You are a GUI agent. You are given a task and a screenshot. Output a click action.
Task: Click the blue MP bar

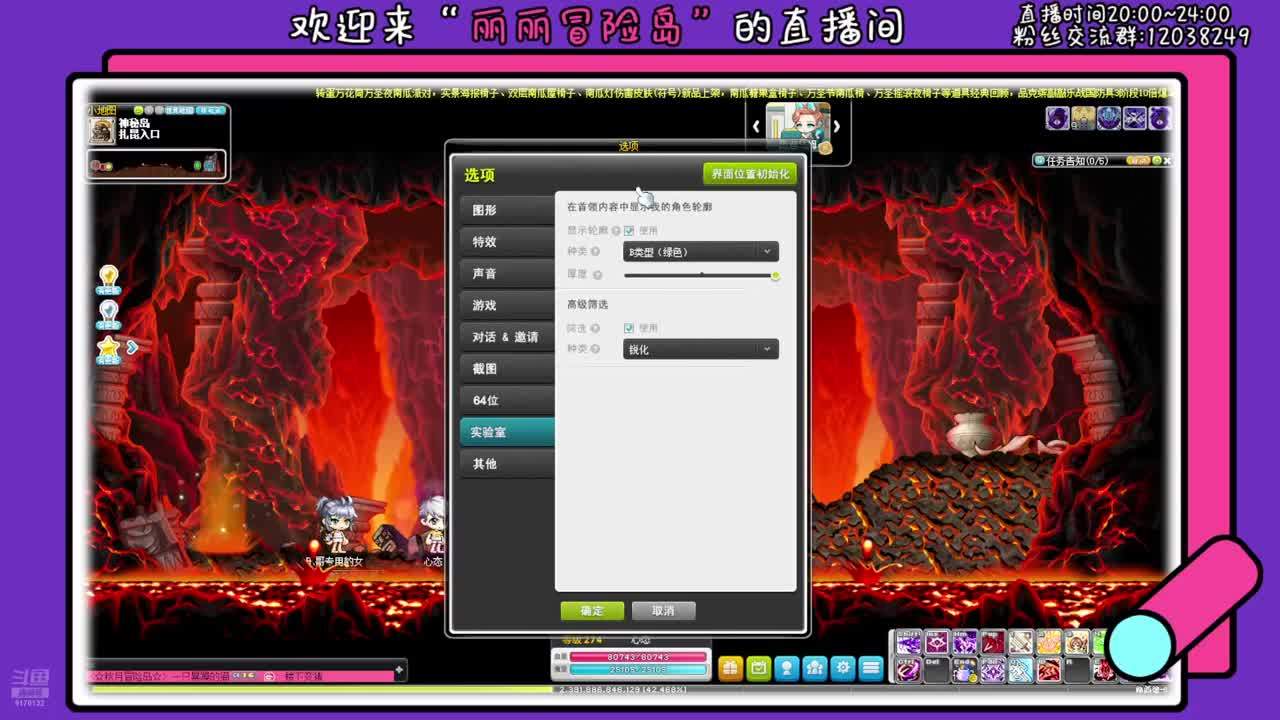pyautogui.click(x=638, y=669)
